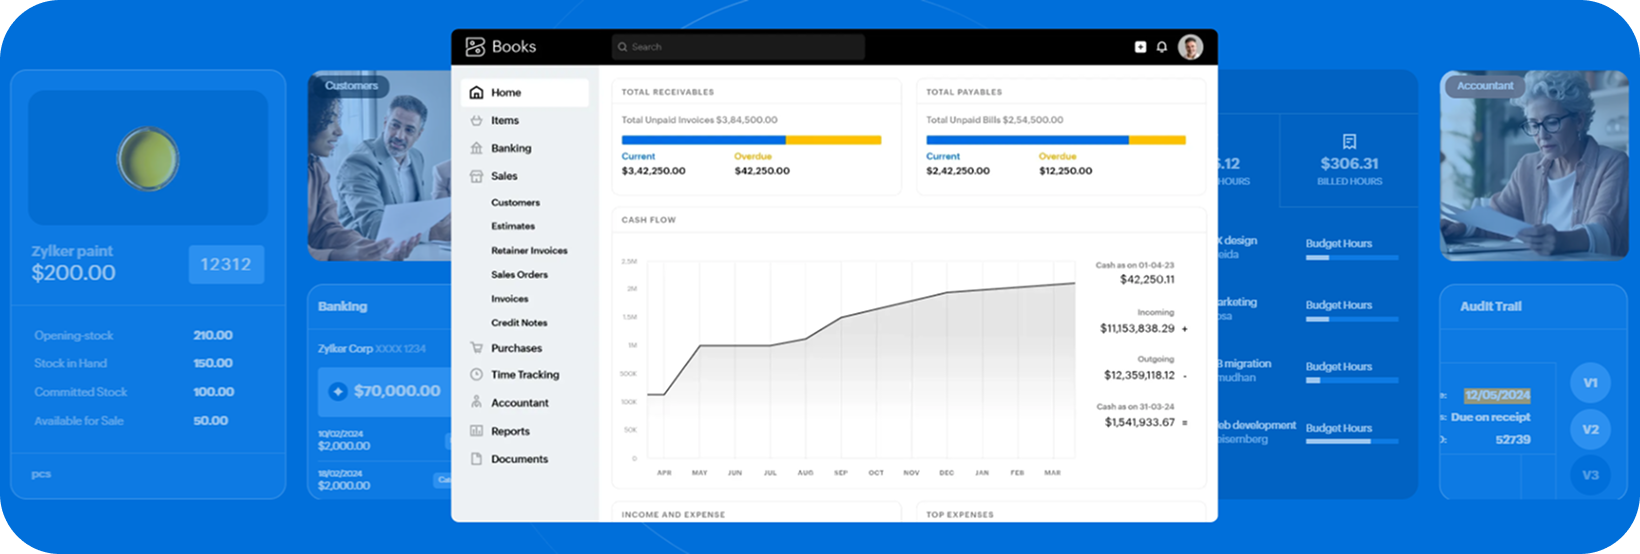The height and width of the screenshot is (554, 1640).
Task: Click the Banking building icon in sidebar
Action: (x=476, y=148)
